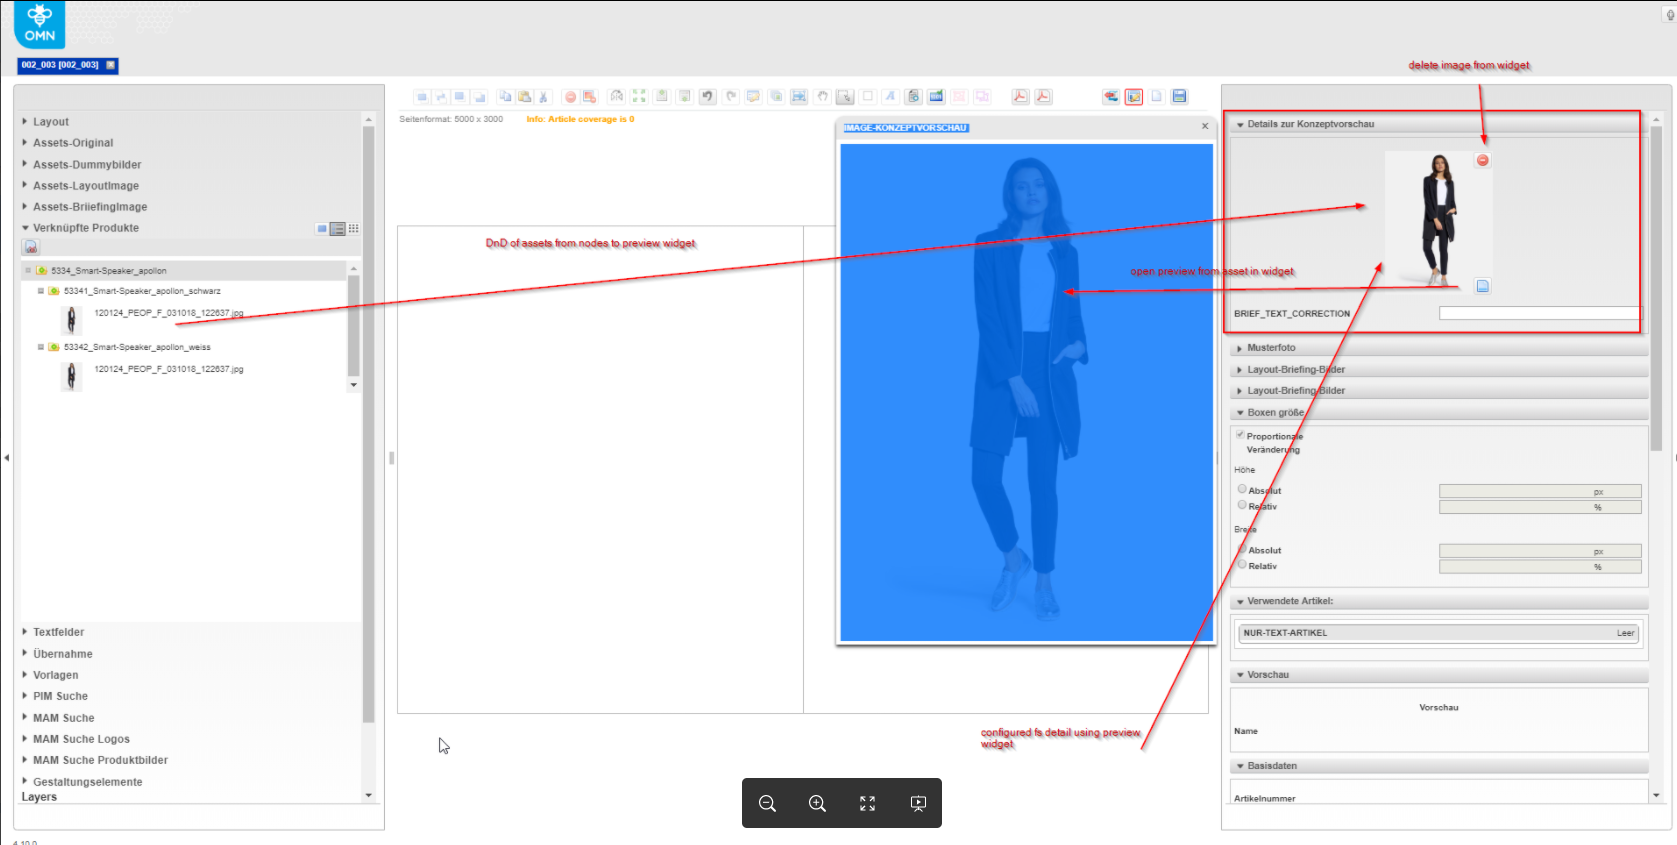Click the save floppy disk icon
The width and height of the screenshot is (1677, 845).
1179,97
